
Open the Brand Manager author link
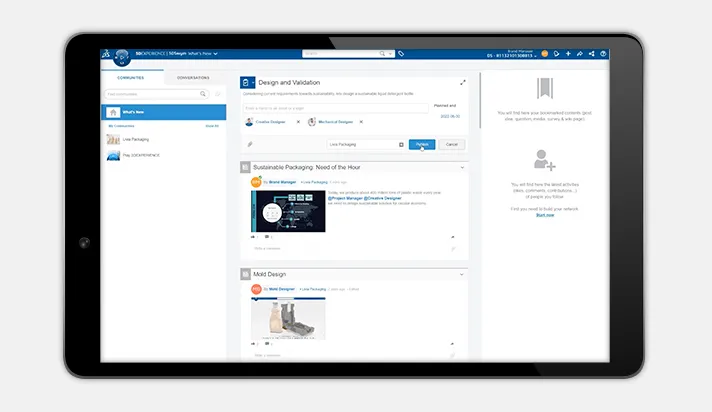(282, 182)
